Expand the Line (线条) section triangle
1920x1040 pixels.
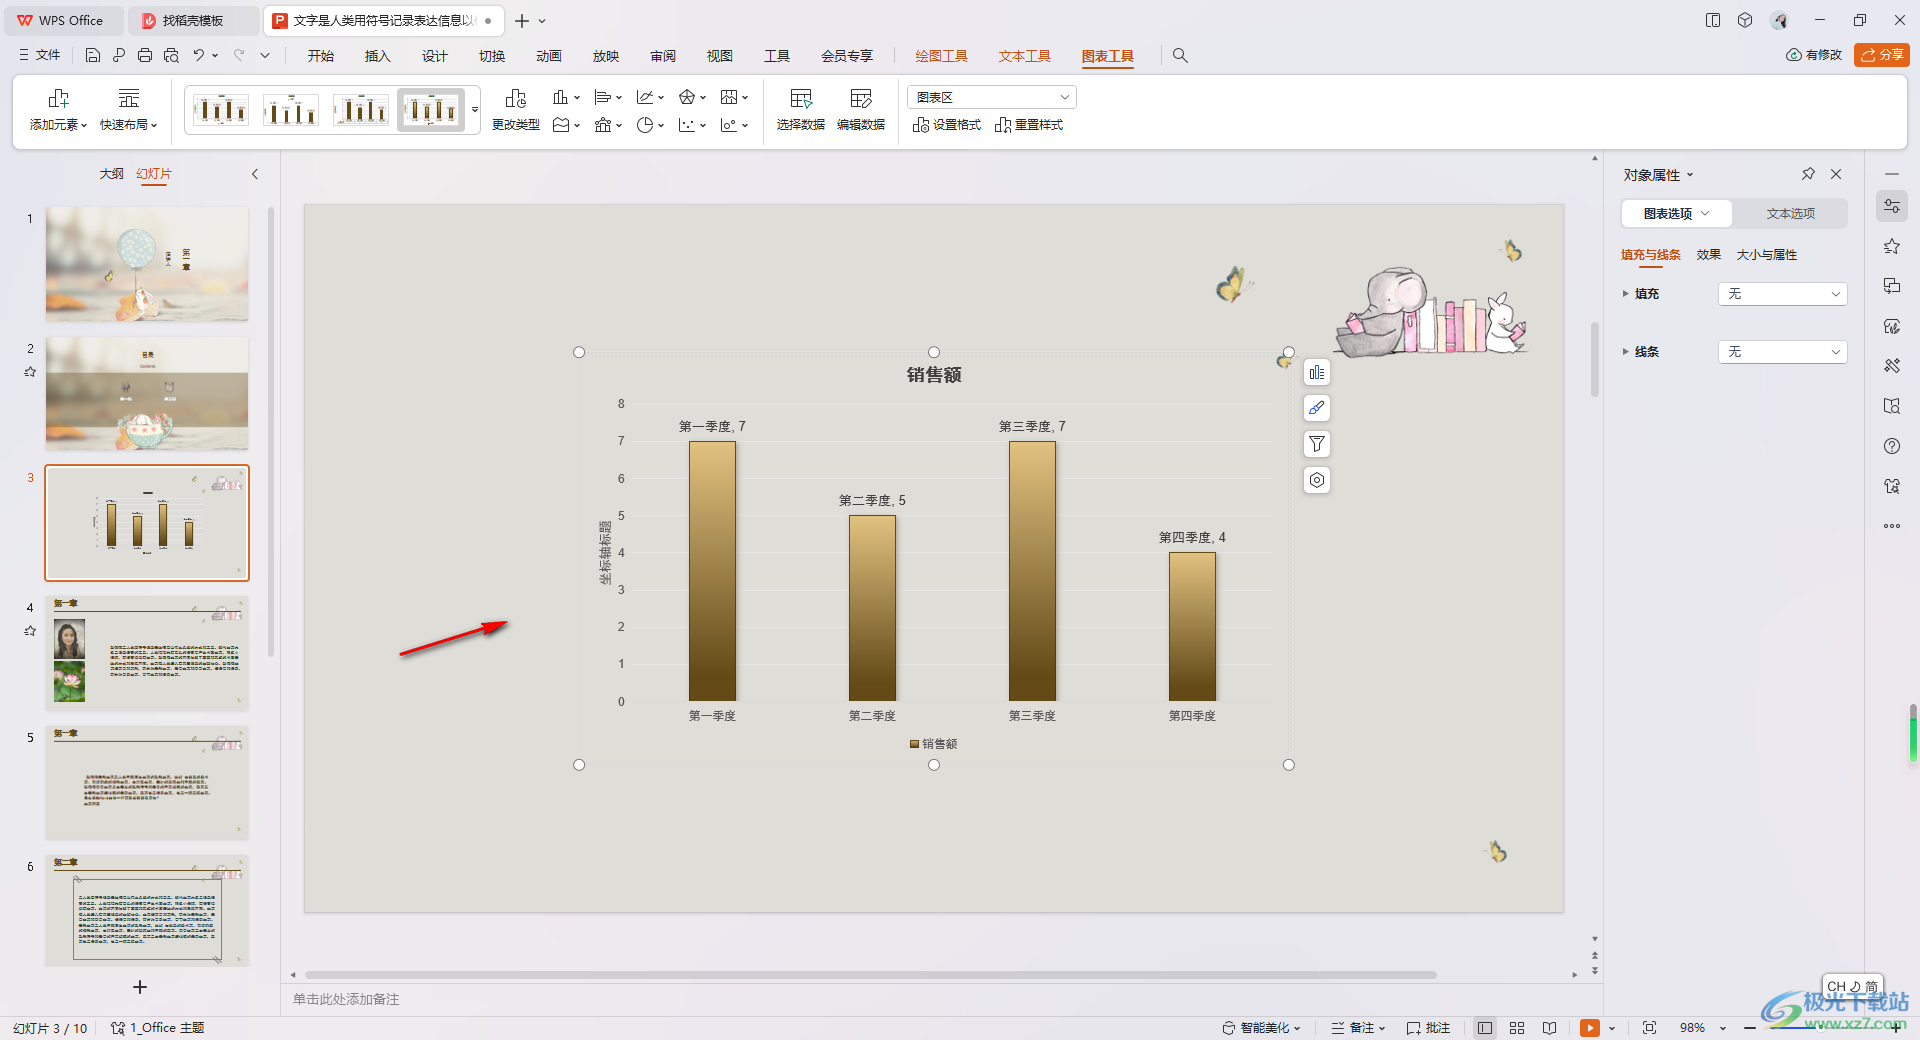point(1626,352)
